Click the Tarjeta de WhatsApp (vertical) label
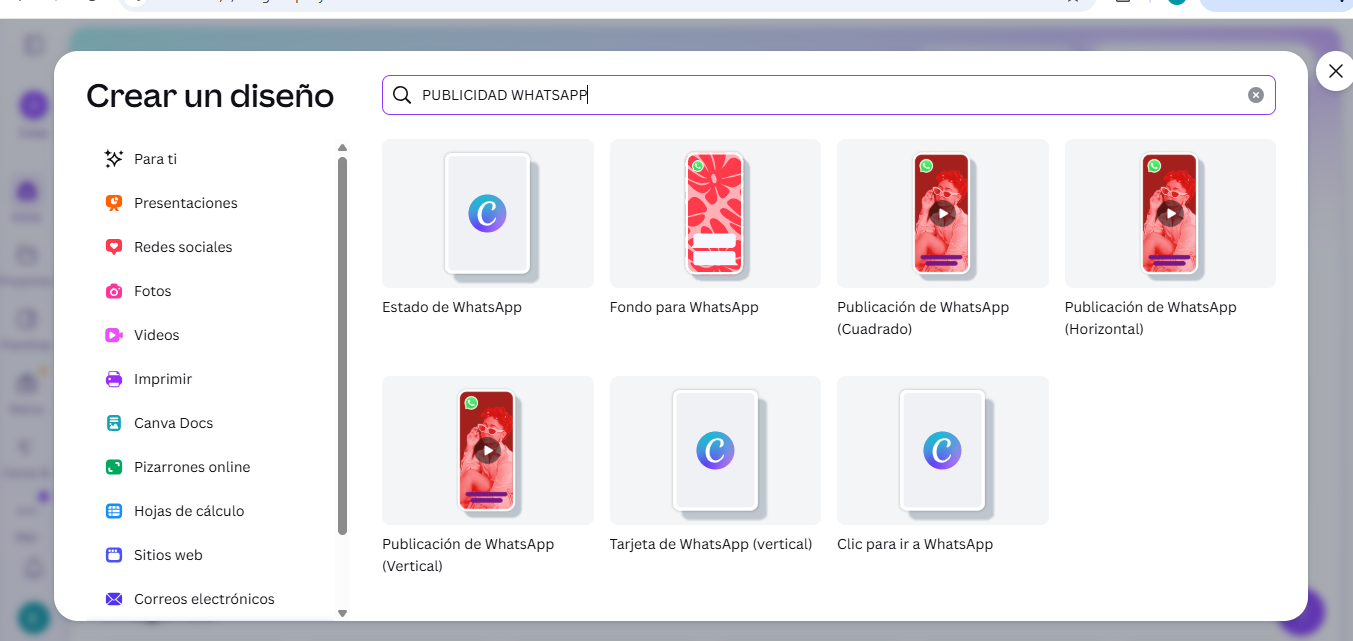Viewport: 1353px width, 641px height. tap(711, 544)
